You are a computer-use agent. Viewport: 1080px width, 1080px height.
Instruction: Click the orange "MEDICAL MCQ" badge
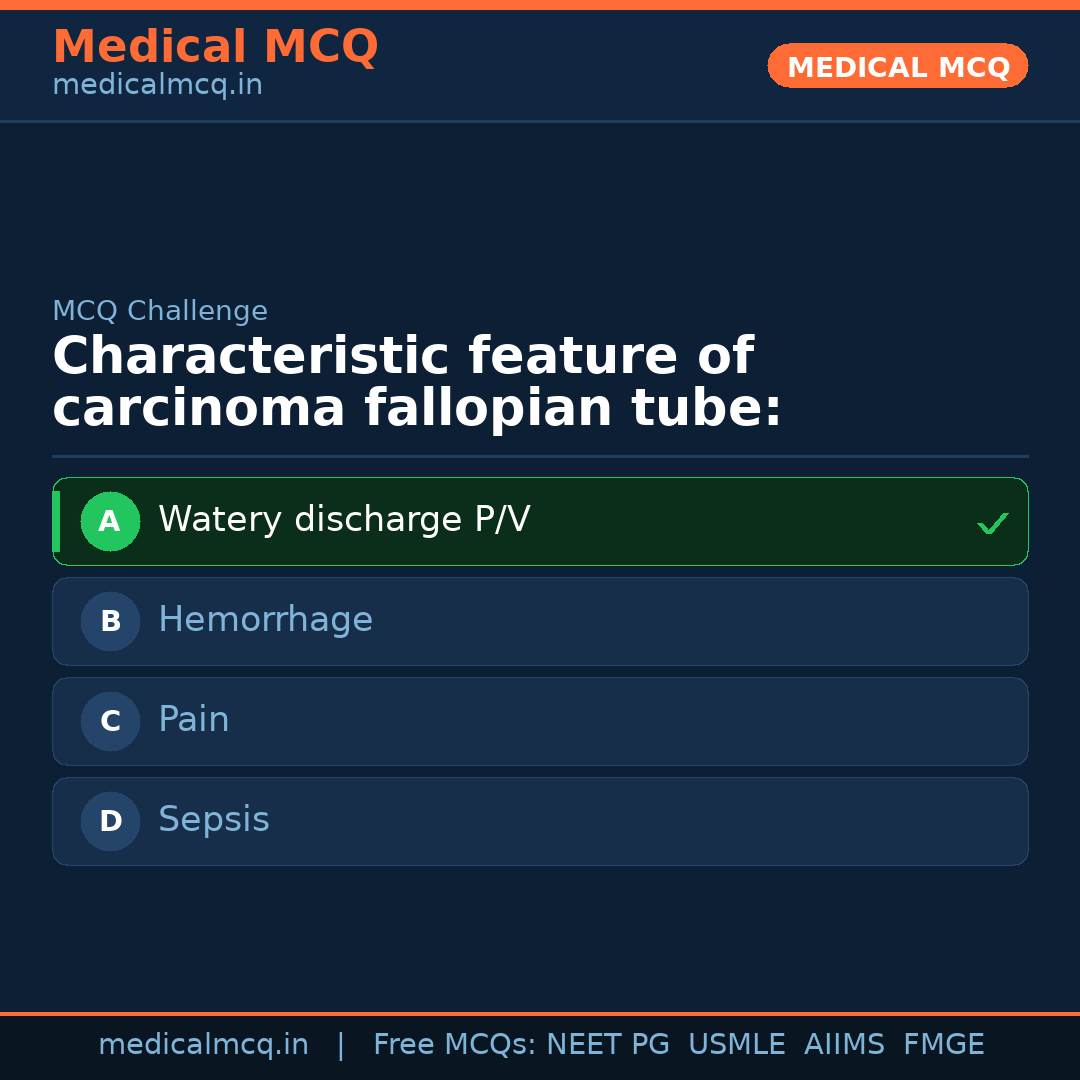click(x=898, y=67)
